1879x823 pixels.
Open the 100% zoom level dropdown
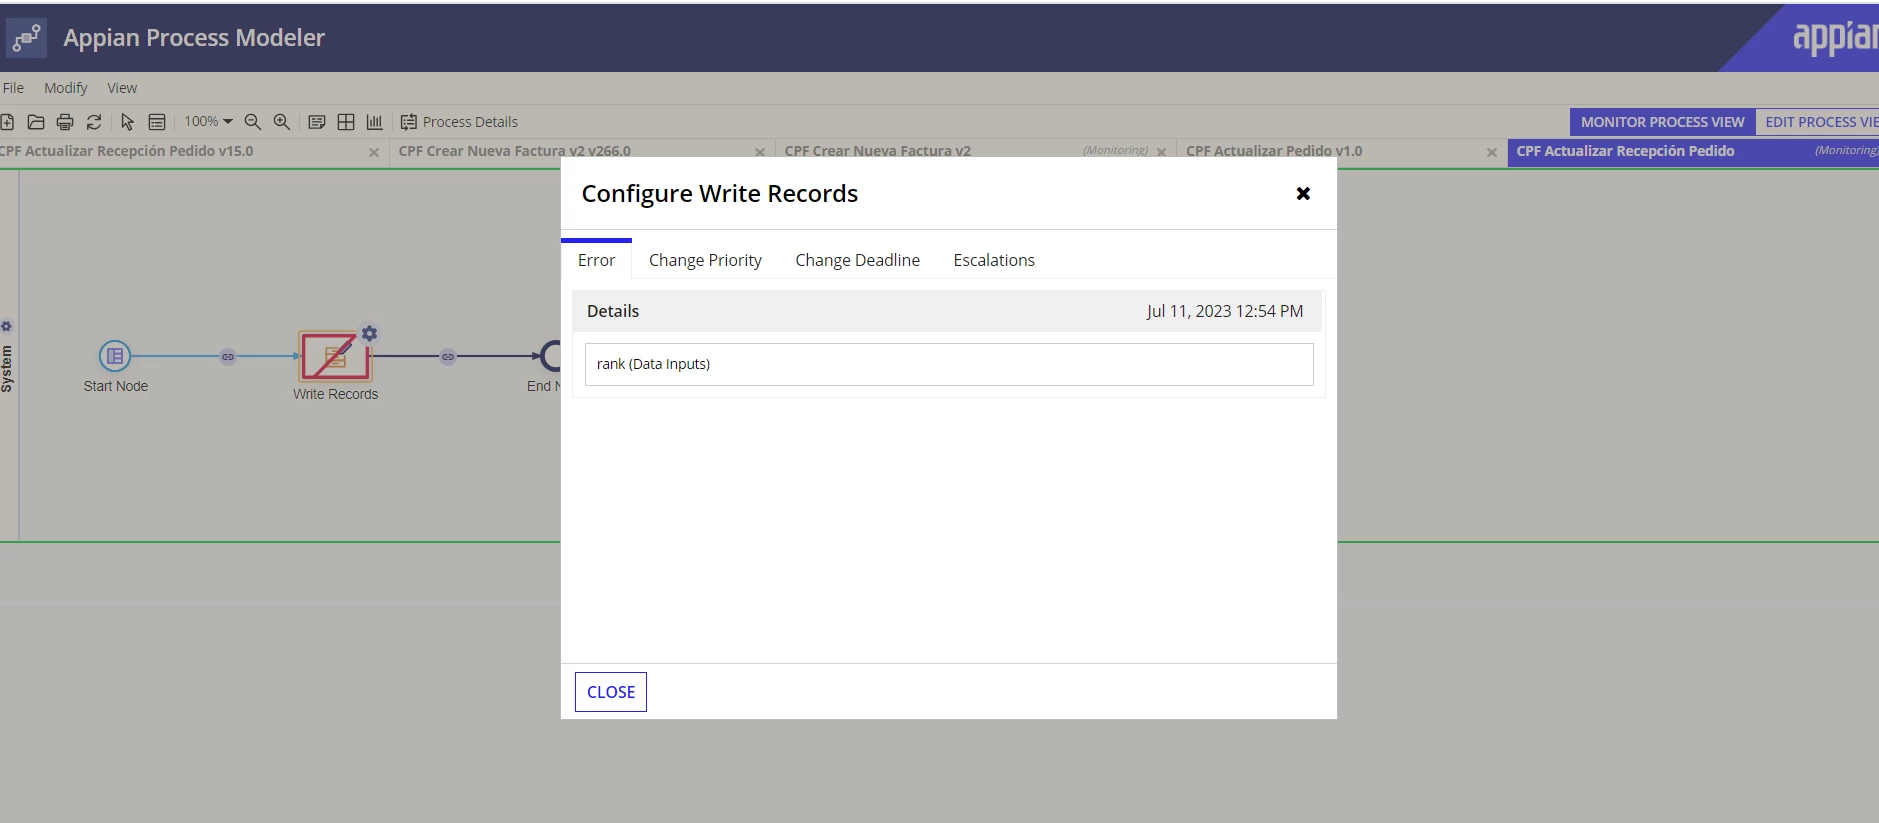(x=208, y=121)
